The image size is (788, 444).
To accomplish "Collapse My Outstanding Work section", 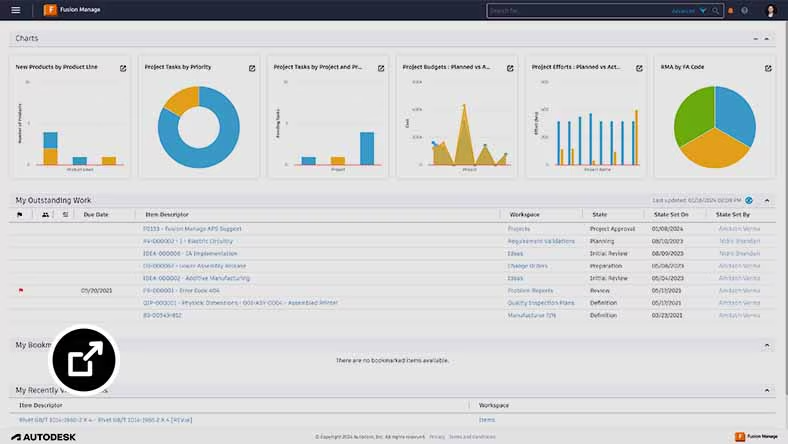I will click(767, 200).
